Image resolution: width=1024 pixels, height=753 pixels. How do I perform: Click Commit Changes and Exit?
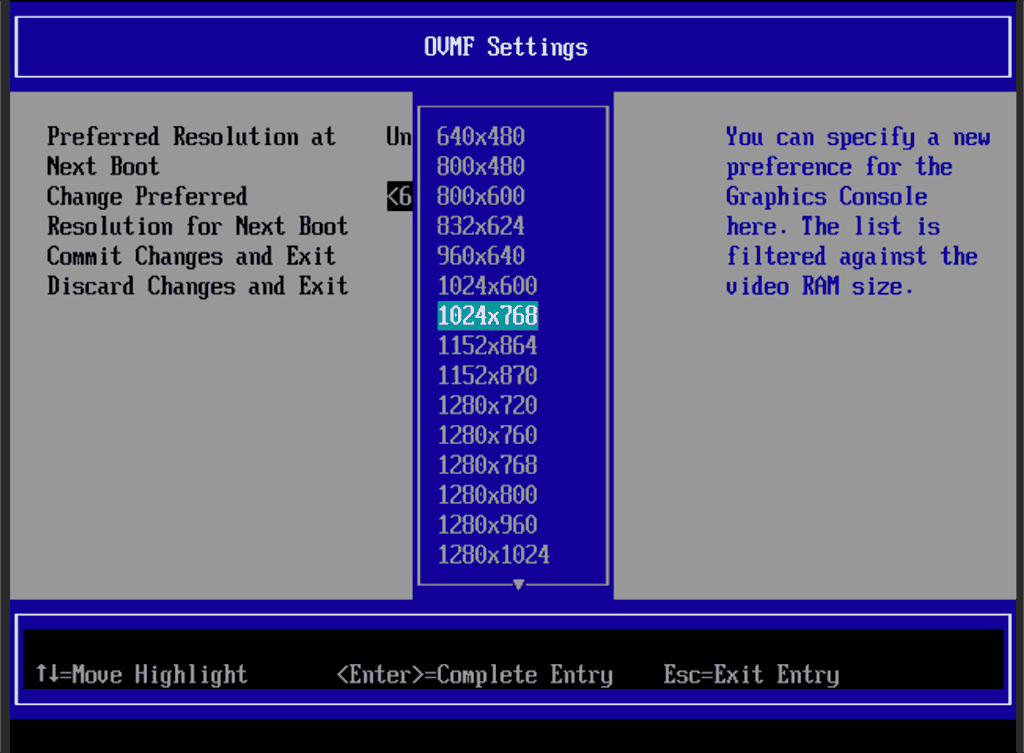(x=191, y=257)
